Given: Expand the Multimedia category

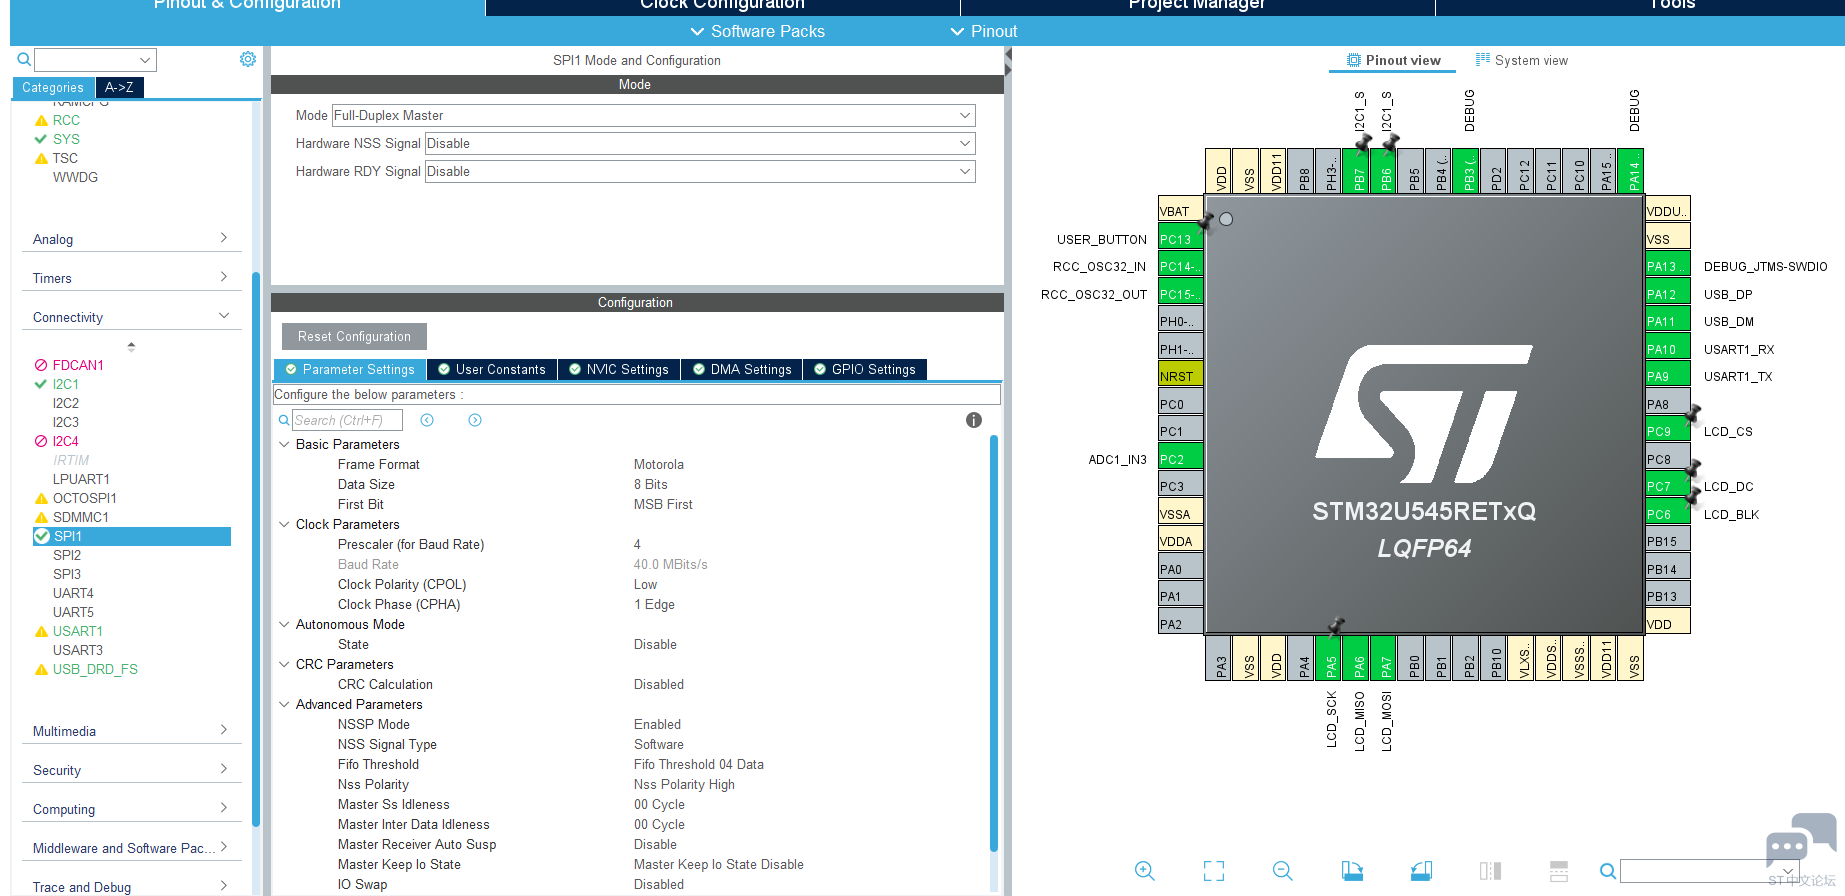Looking at the screenshot, I should 131,731.
